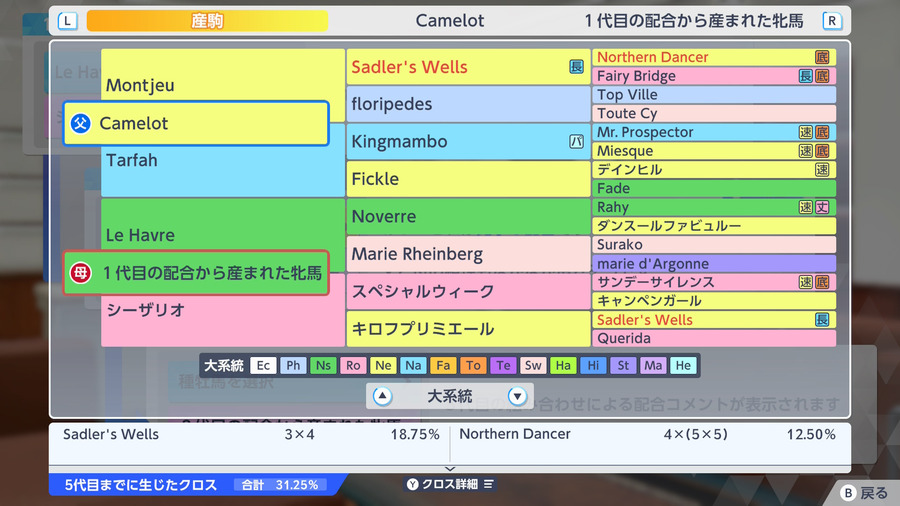Select the Ns lineage swatch

(323, 365)
